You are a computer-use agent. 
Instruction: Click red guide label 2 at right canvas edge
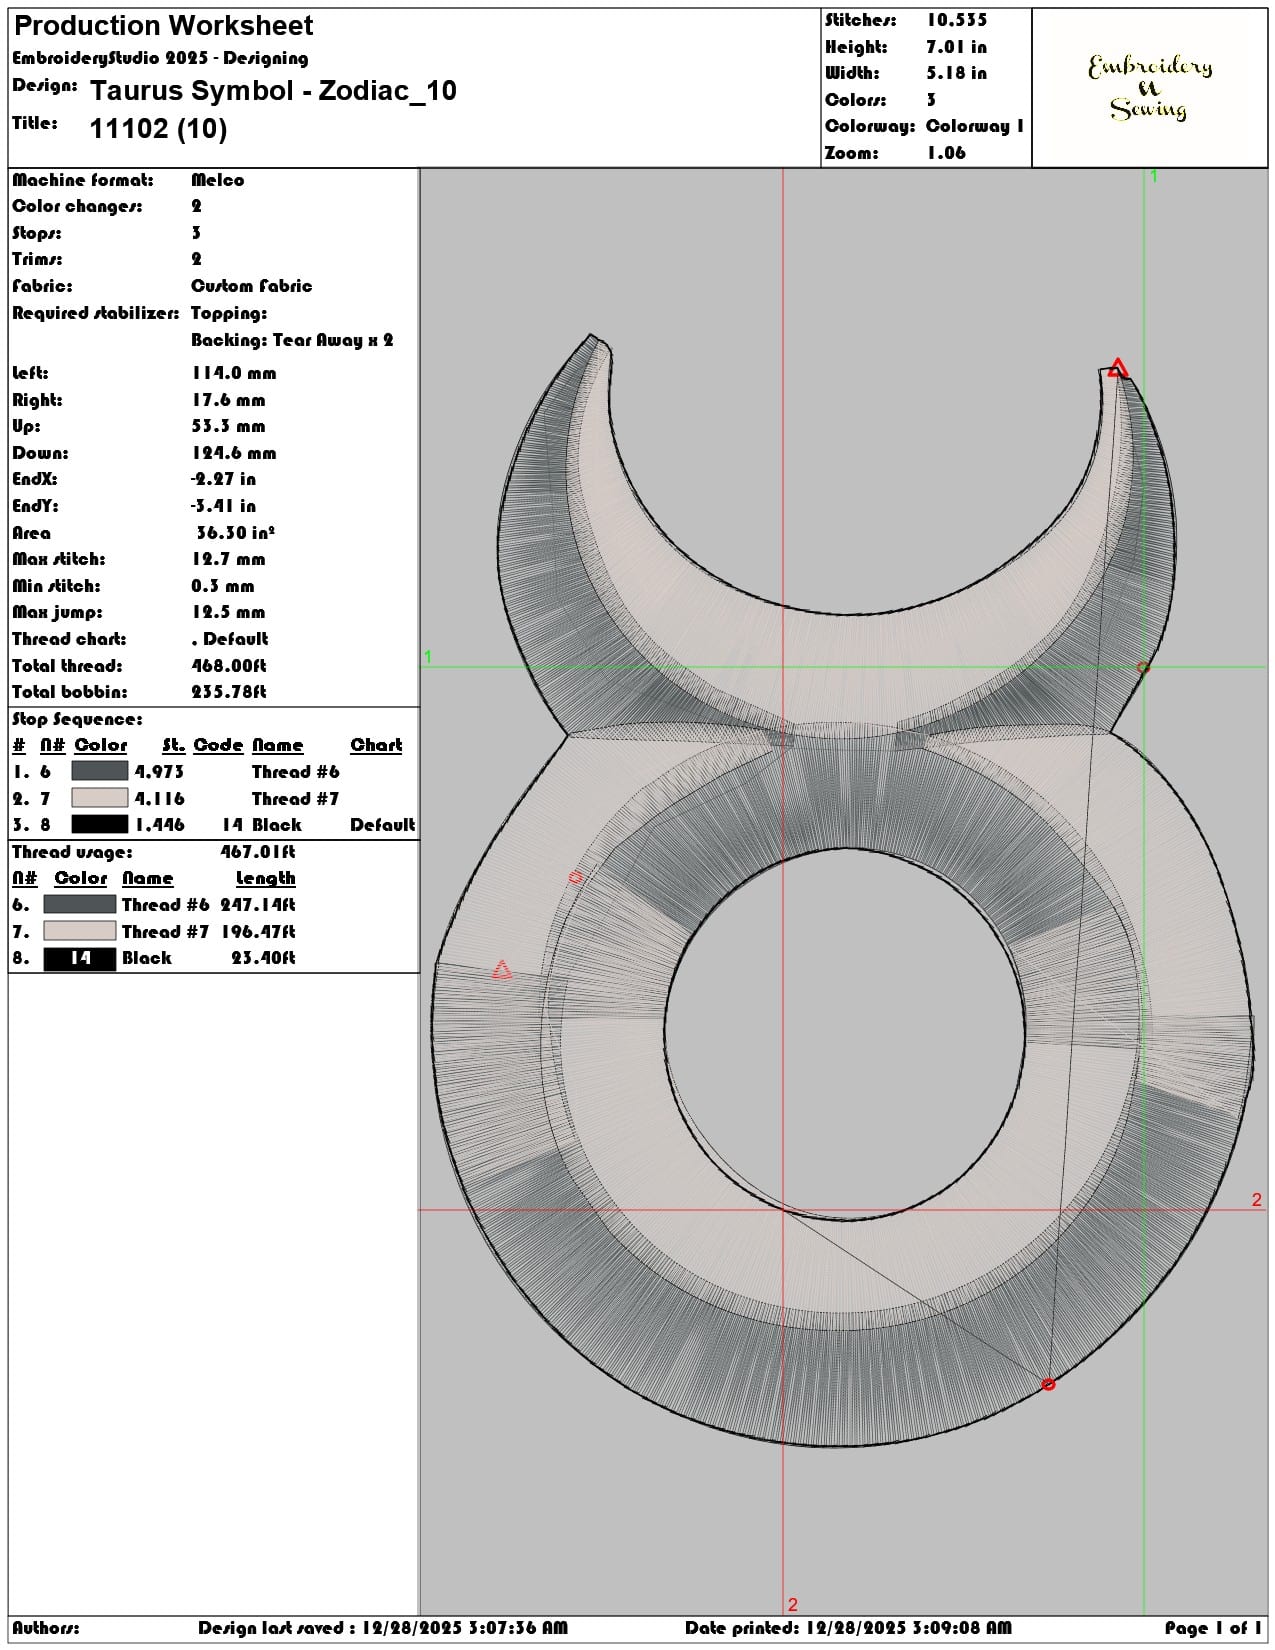1257,1200
